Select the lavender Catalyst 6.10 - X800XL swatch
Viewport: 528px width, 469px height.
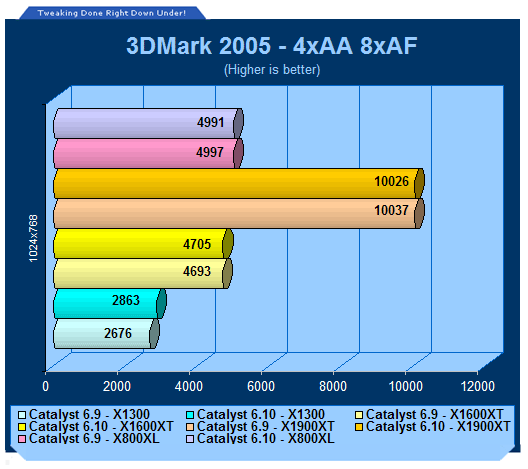pos(190,439)
